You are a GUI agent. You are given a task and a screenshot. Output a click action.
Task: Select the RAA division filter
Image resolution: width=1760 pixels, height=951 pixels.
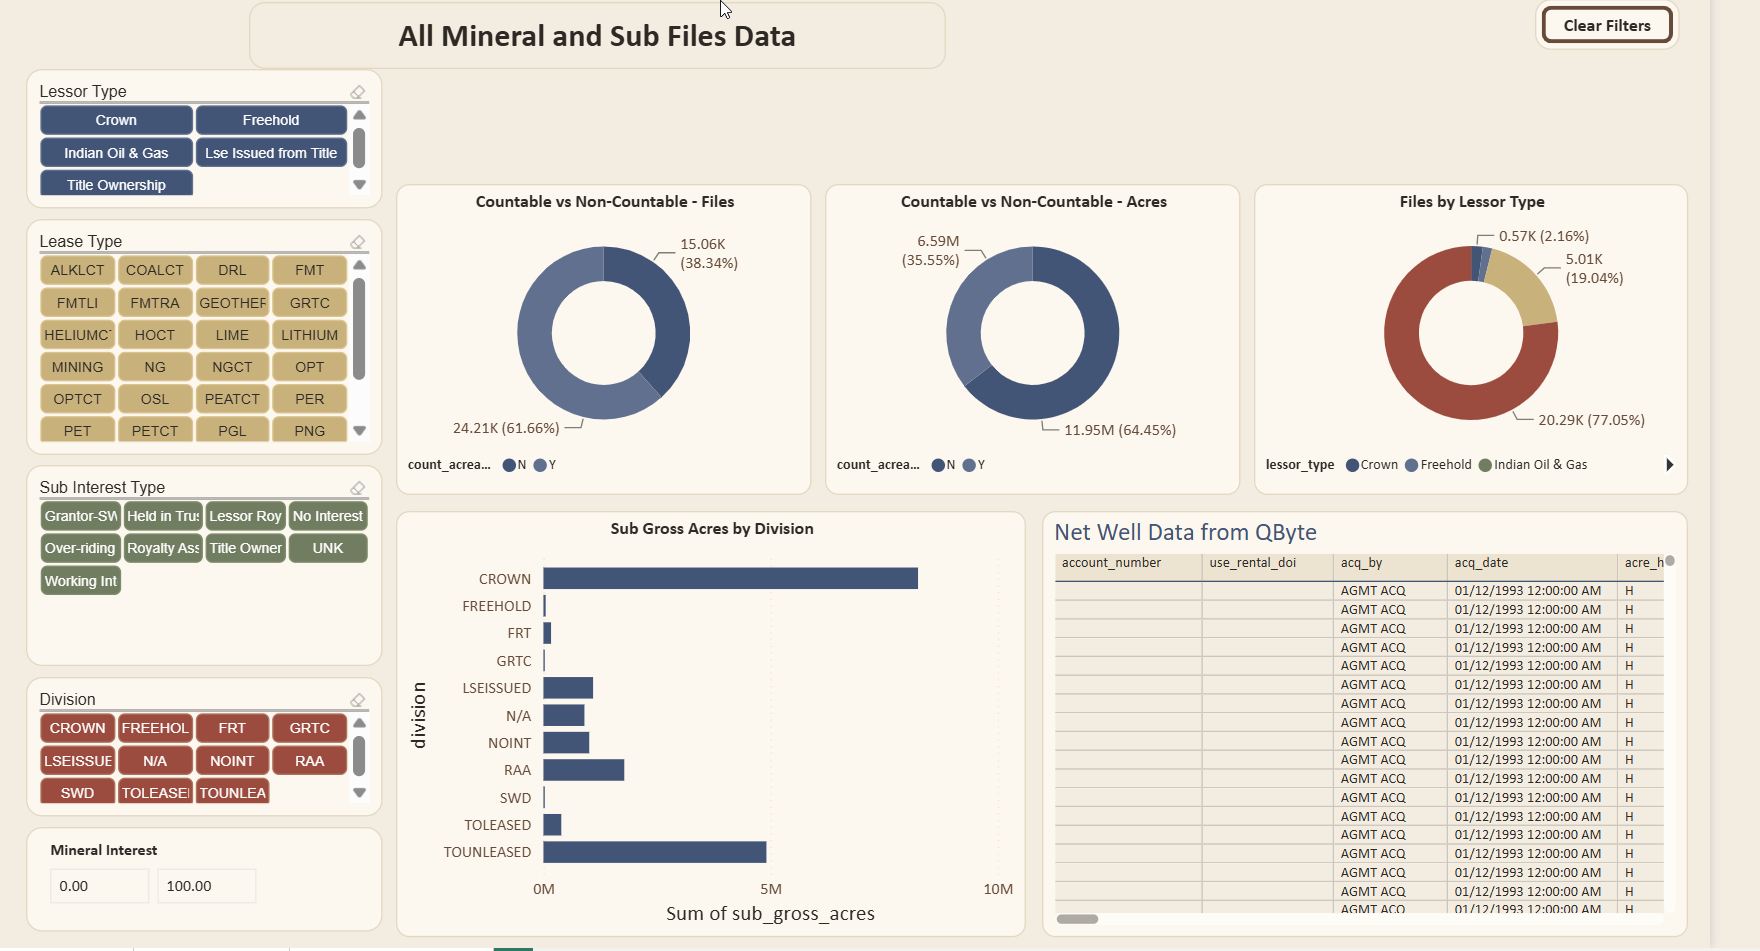(309, 761)
